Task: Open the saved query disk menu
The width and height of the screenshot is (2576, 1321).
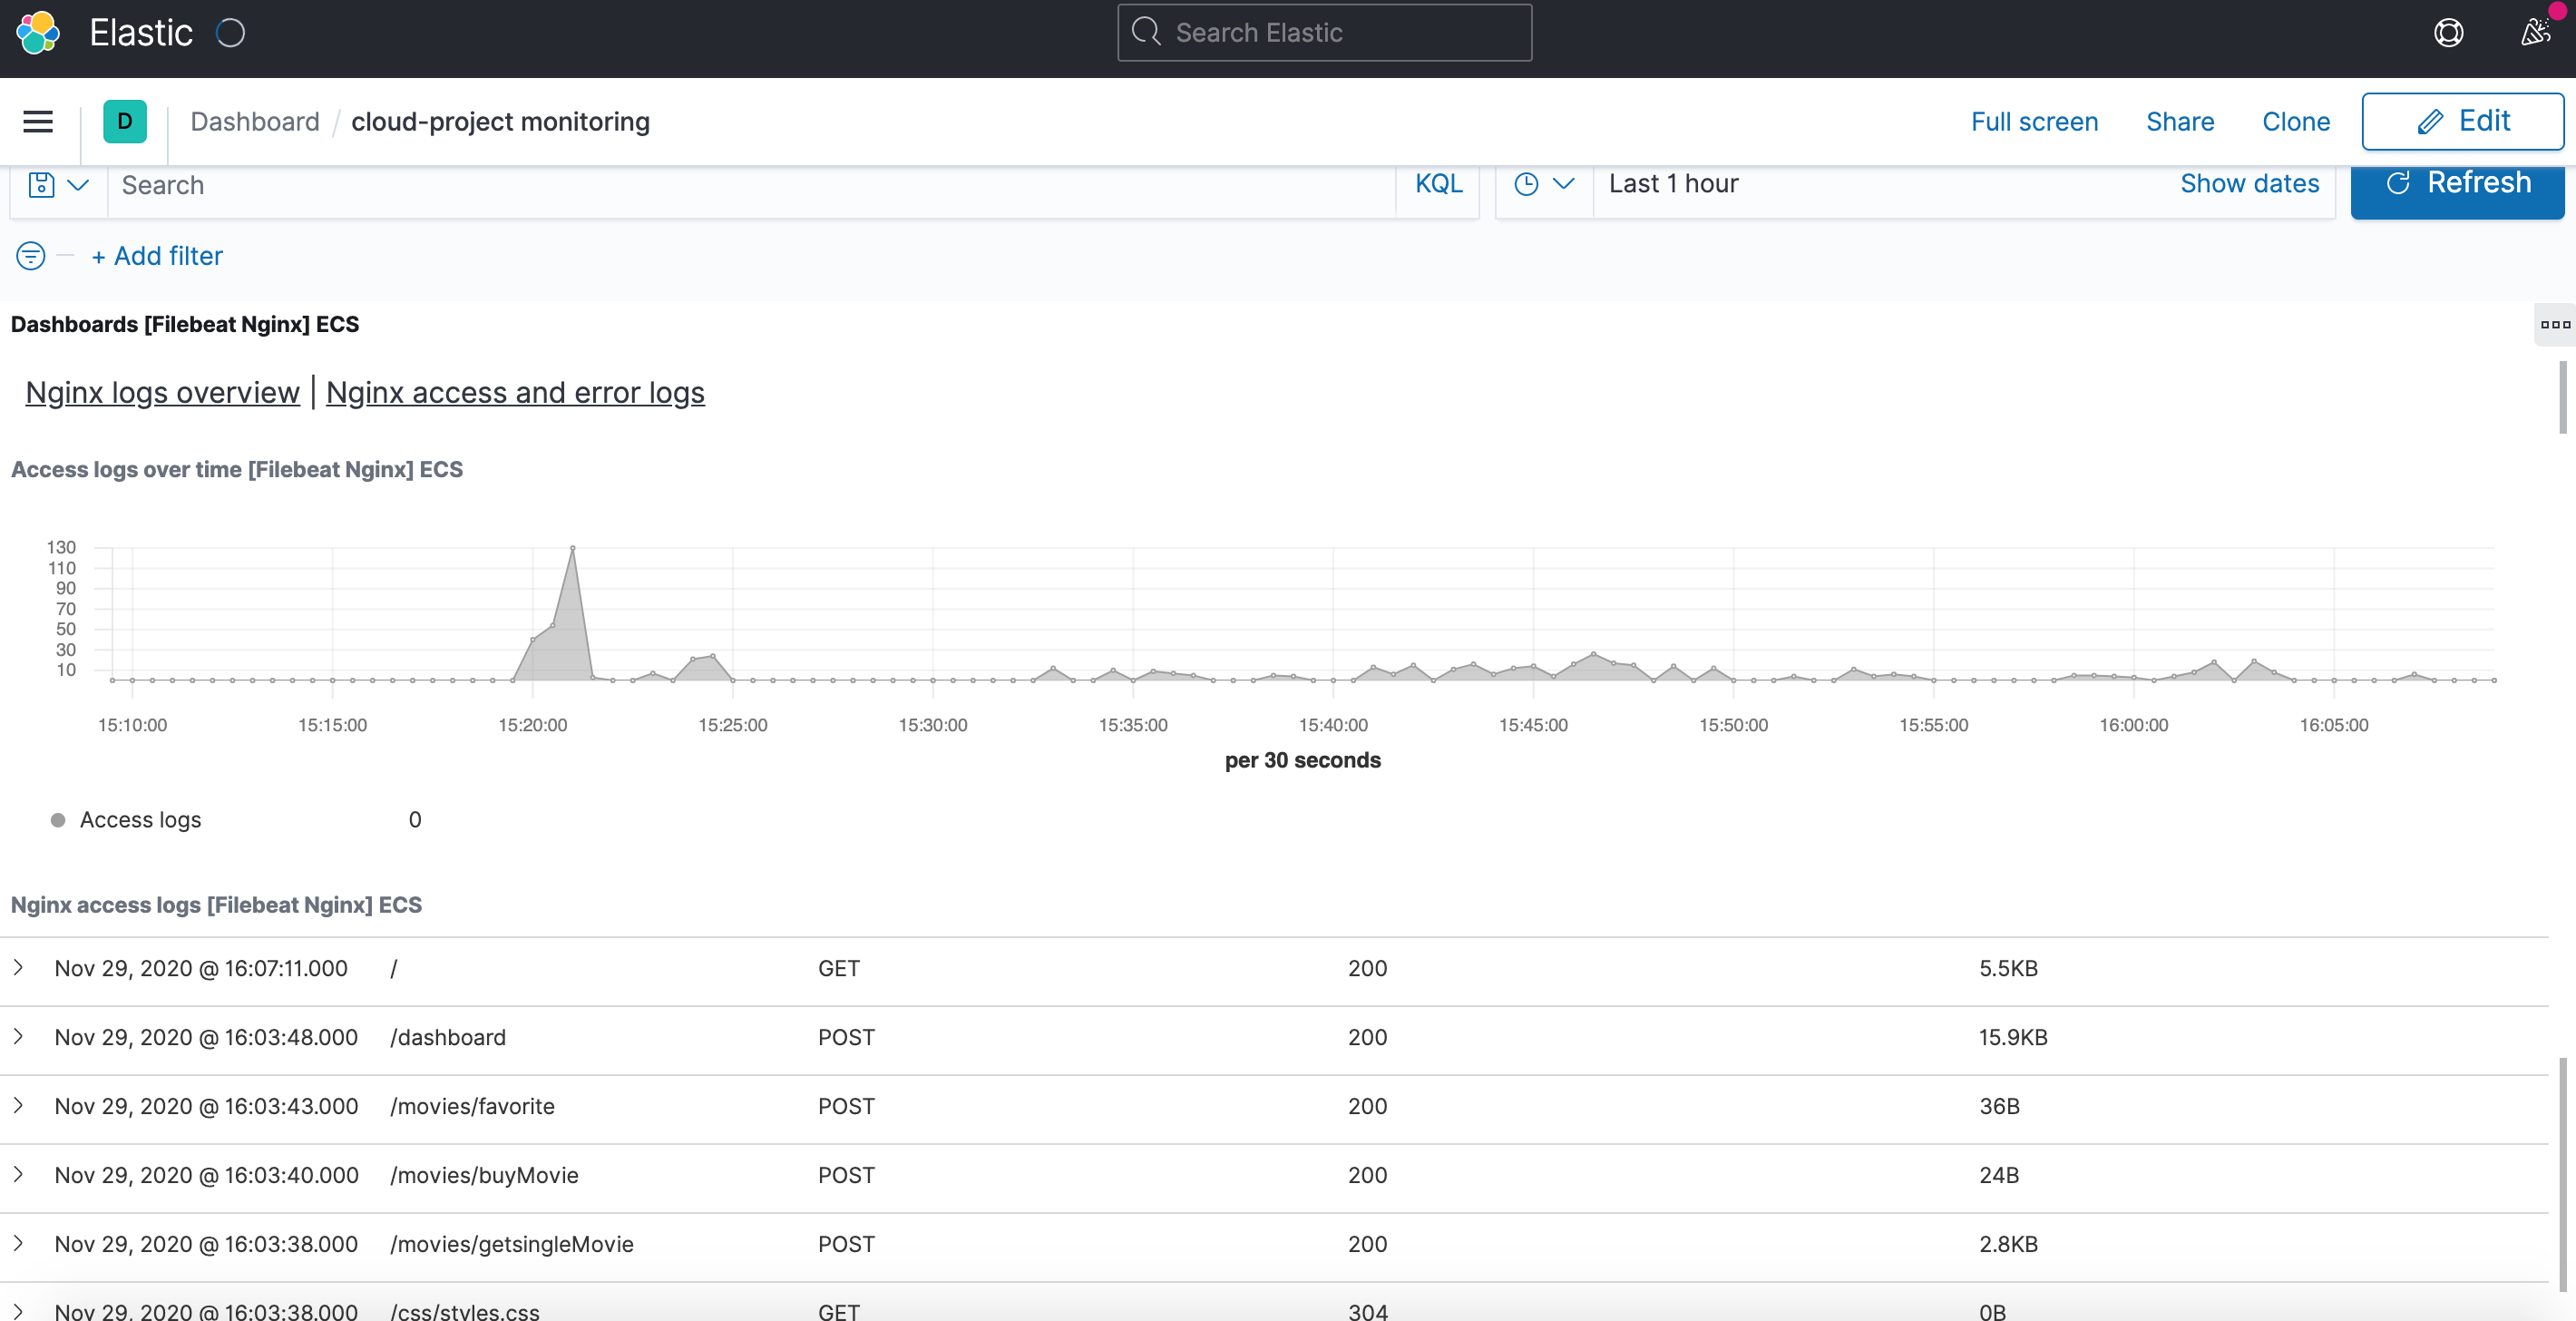Action: click(58, 185)
